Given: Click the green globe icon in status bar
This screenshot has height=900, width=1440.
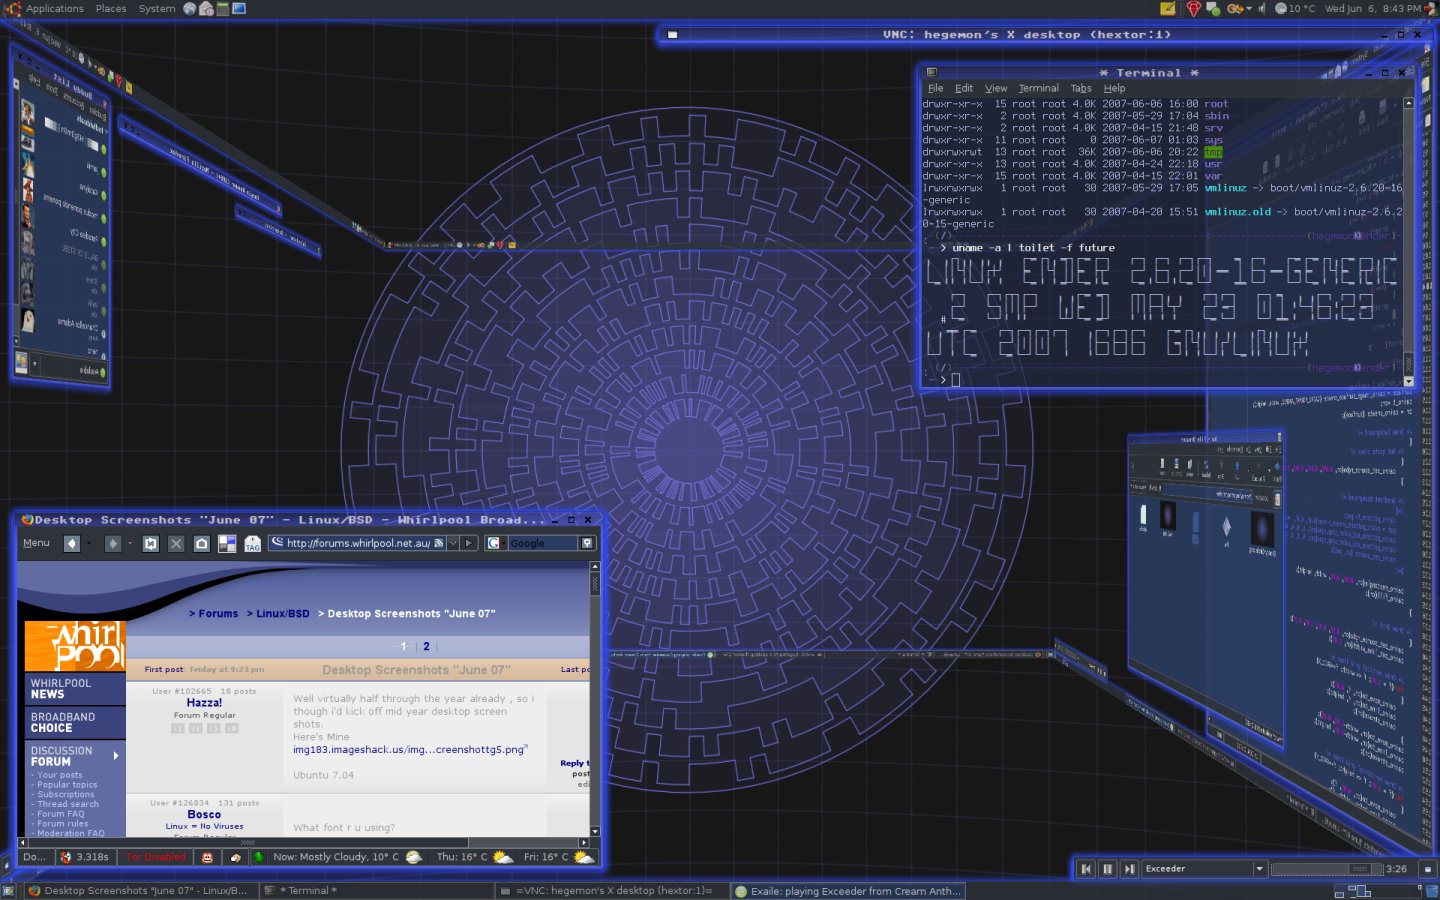Looking at the screenshot, I should (258, 857).
